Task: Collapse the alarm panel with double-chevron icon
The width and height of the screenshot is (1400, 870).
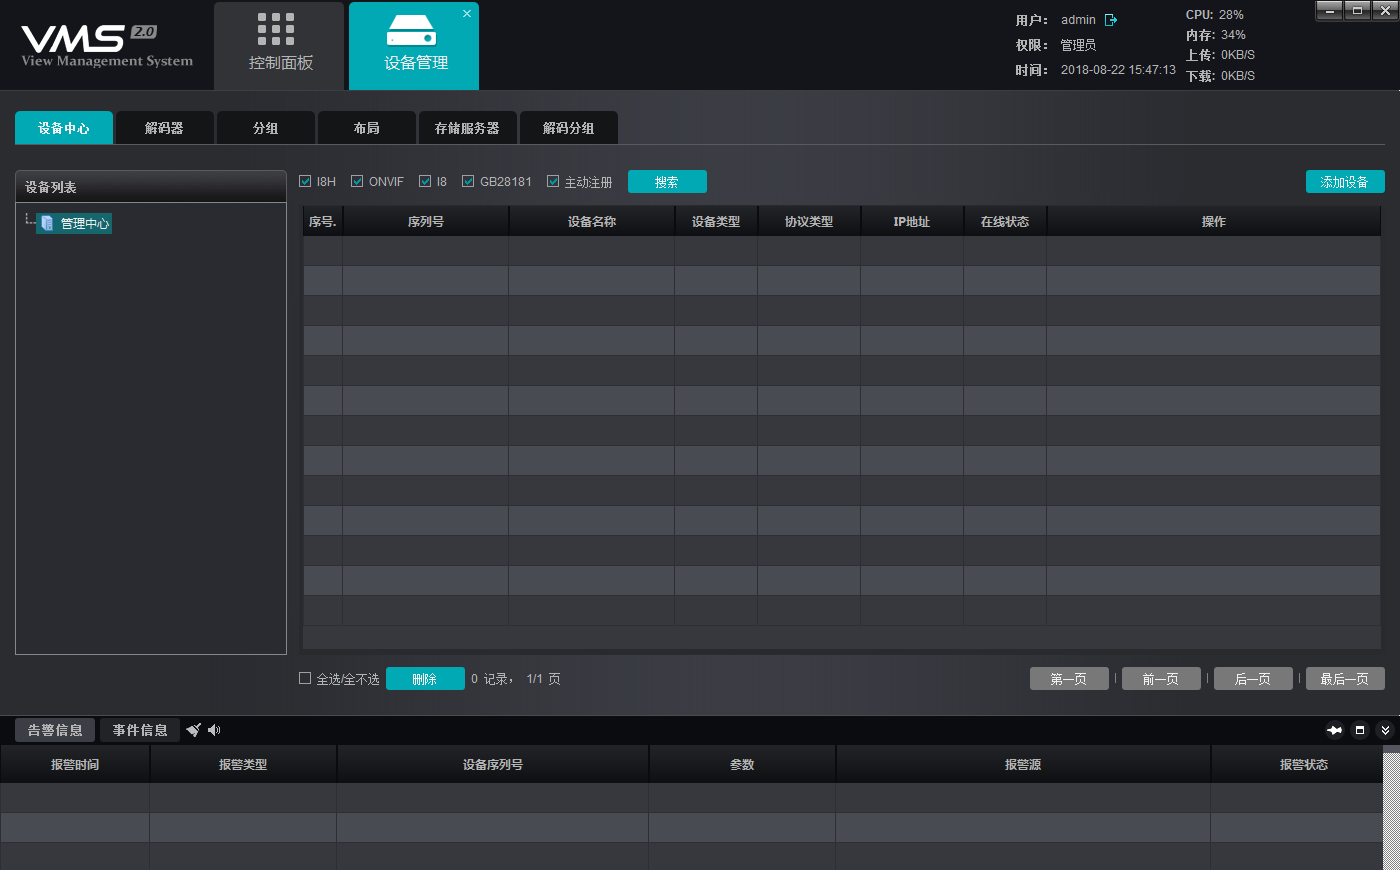Action: click(x=1385, y=730)
